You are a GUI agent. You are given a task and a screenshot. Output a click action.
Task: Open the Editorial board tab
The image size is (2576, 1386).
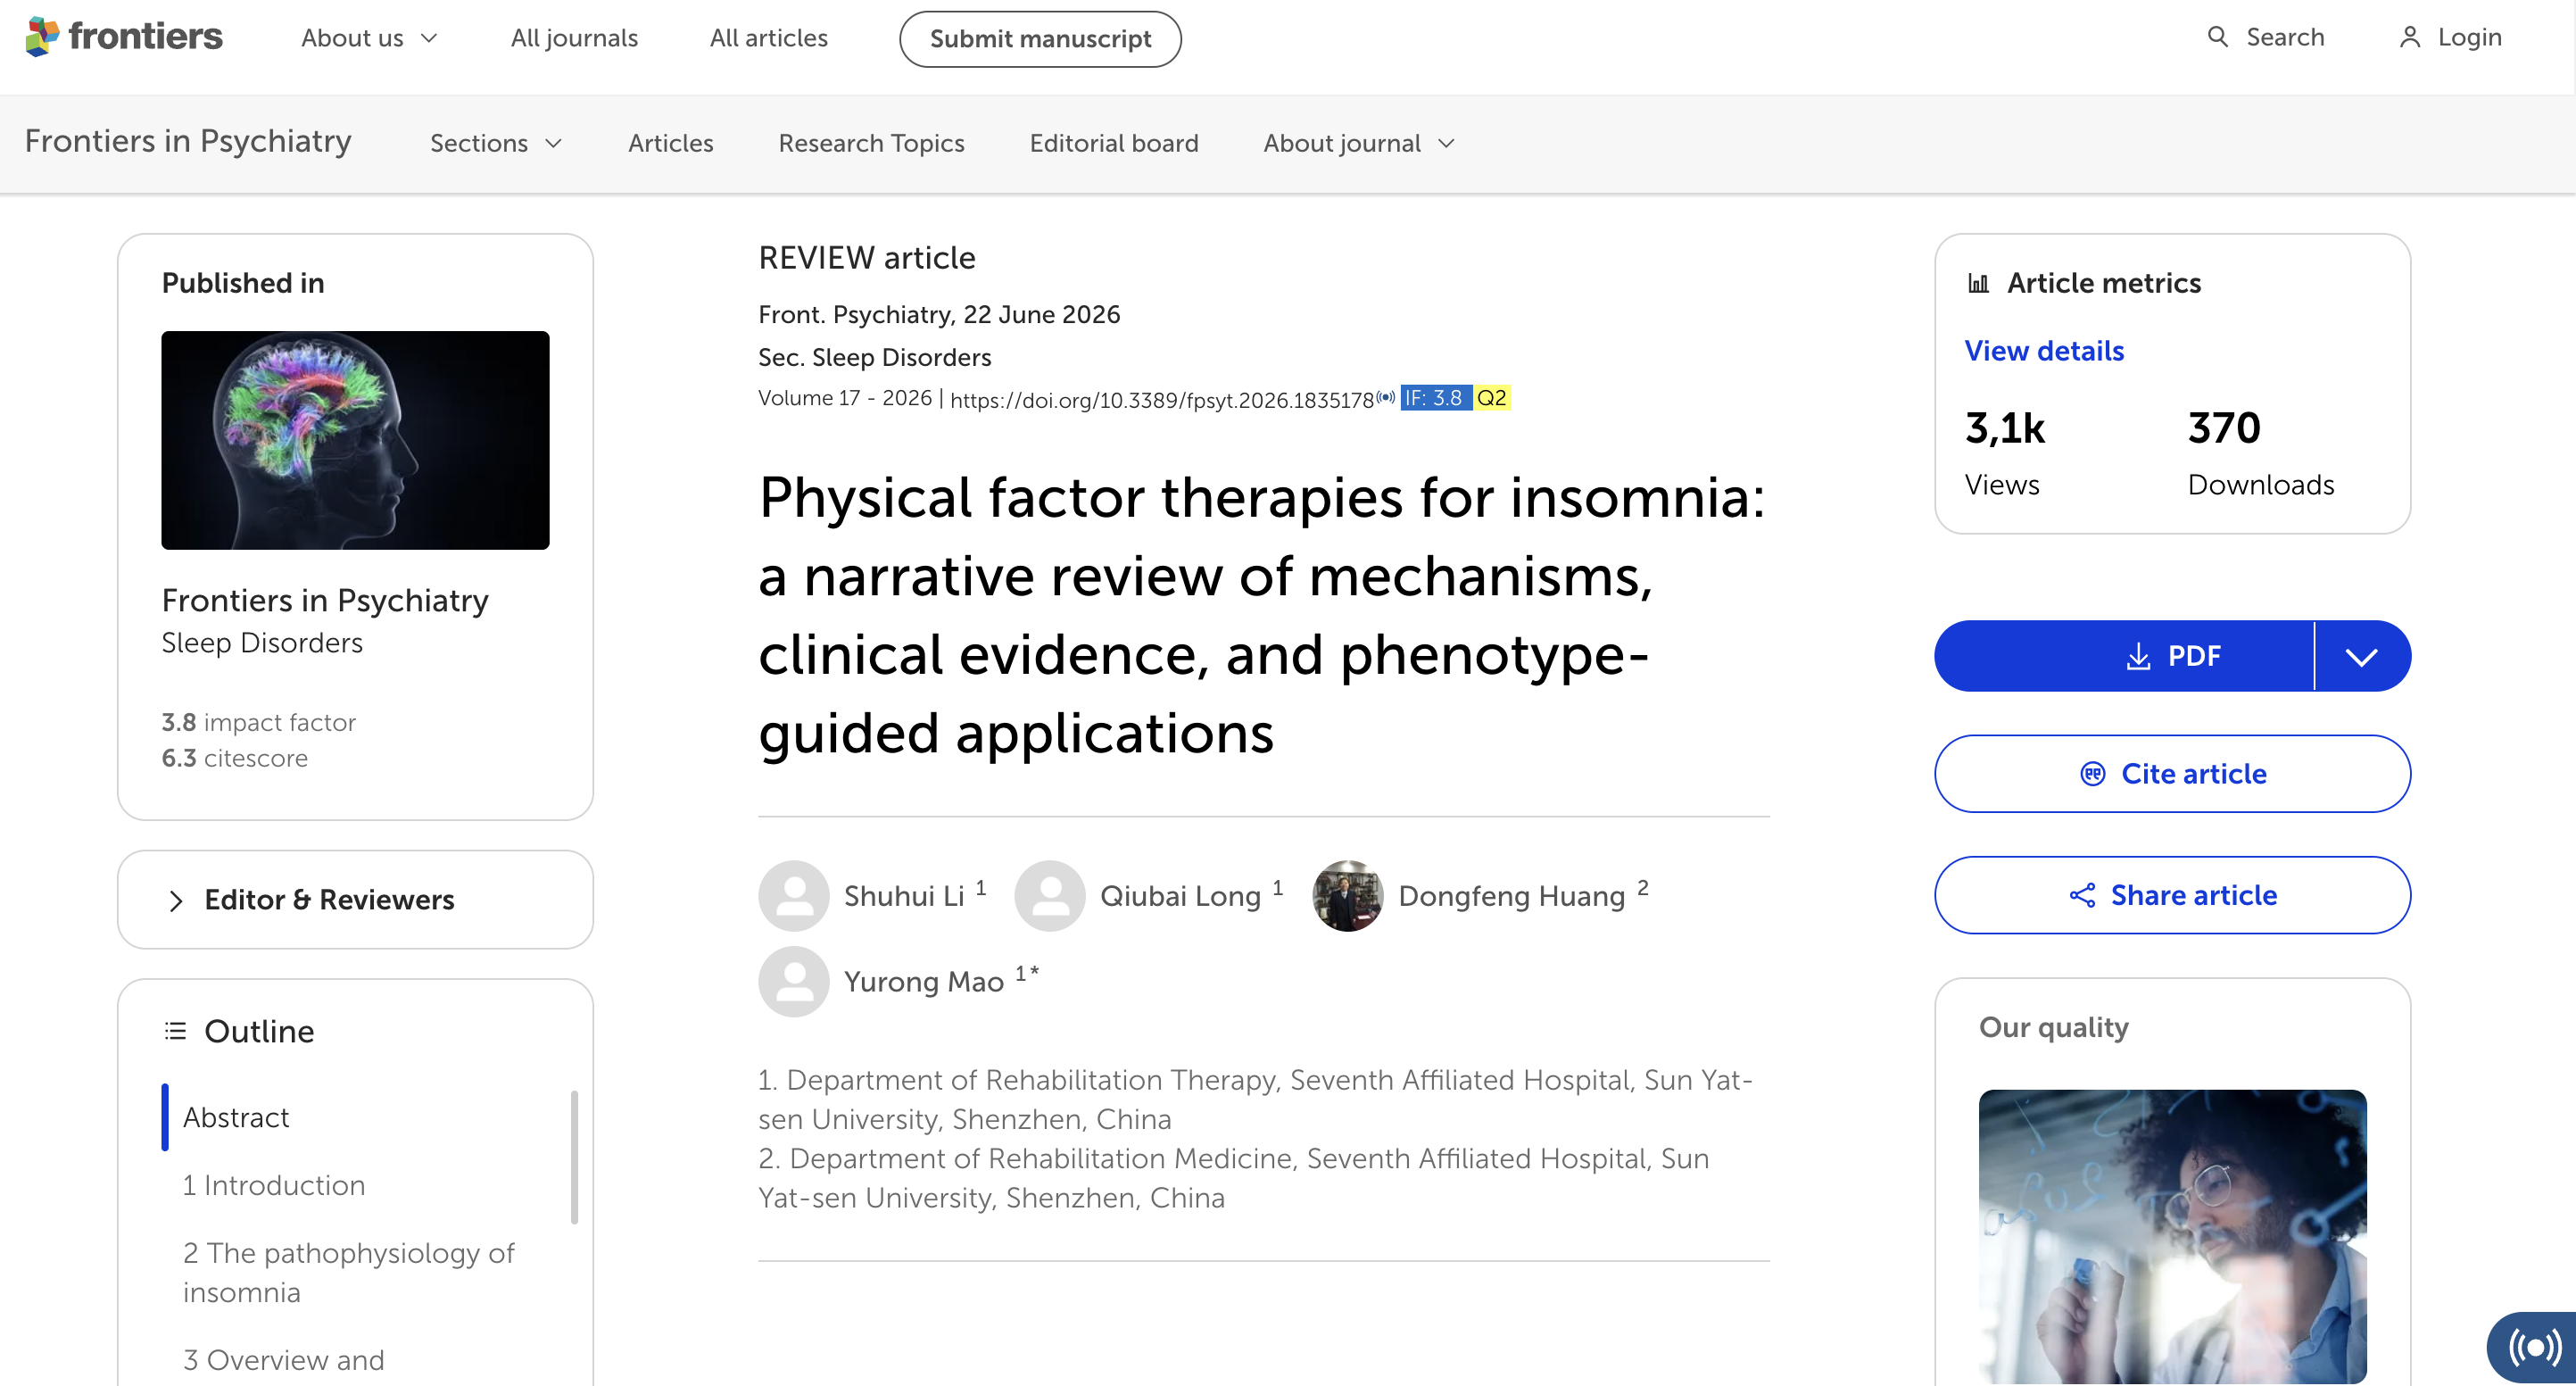[x=1114, y=143]
